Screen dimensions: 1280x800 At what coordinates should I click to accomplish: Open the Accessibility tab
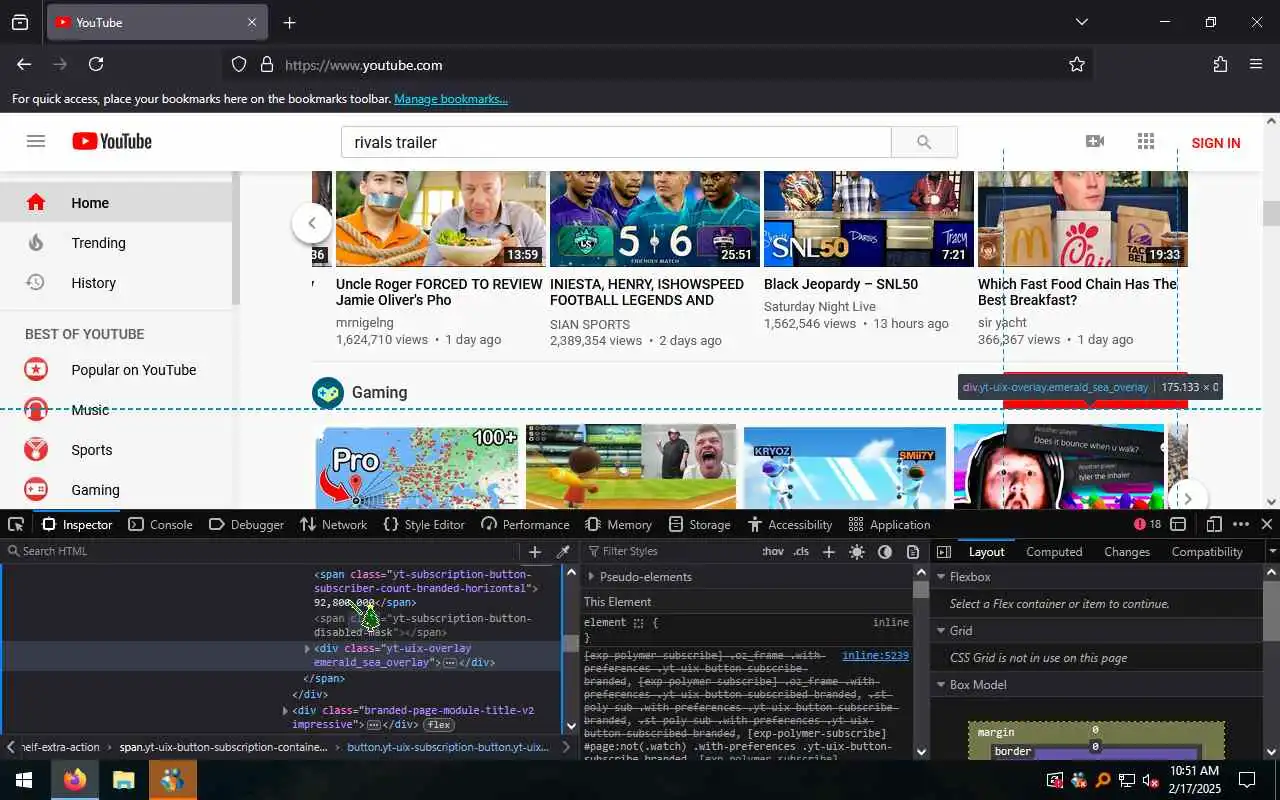790,524
